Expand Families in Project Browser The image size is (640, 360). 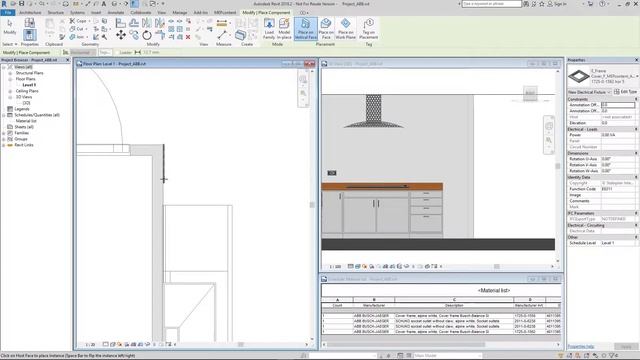(x=4, y=133)
